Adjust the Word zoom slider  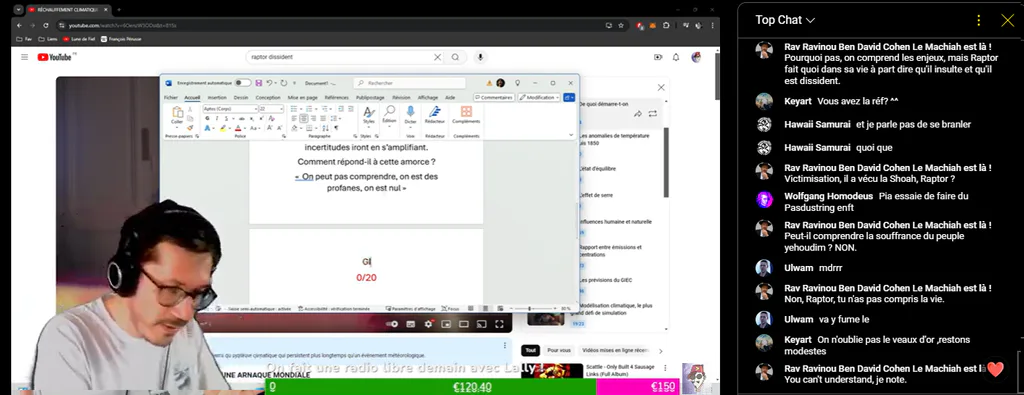530,308
